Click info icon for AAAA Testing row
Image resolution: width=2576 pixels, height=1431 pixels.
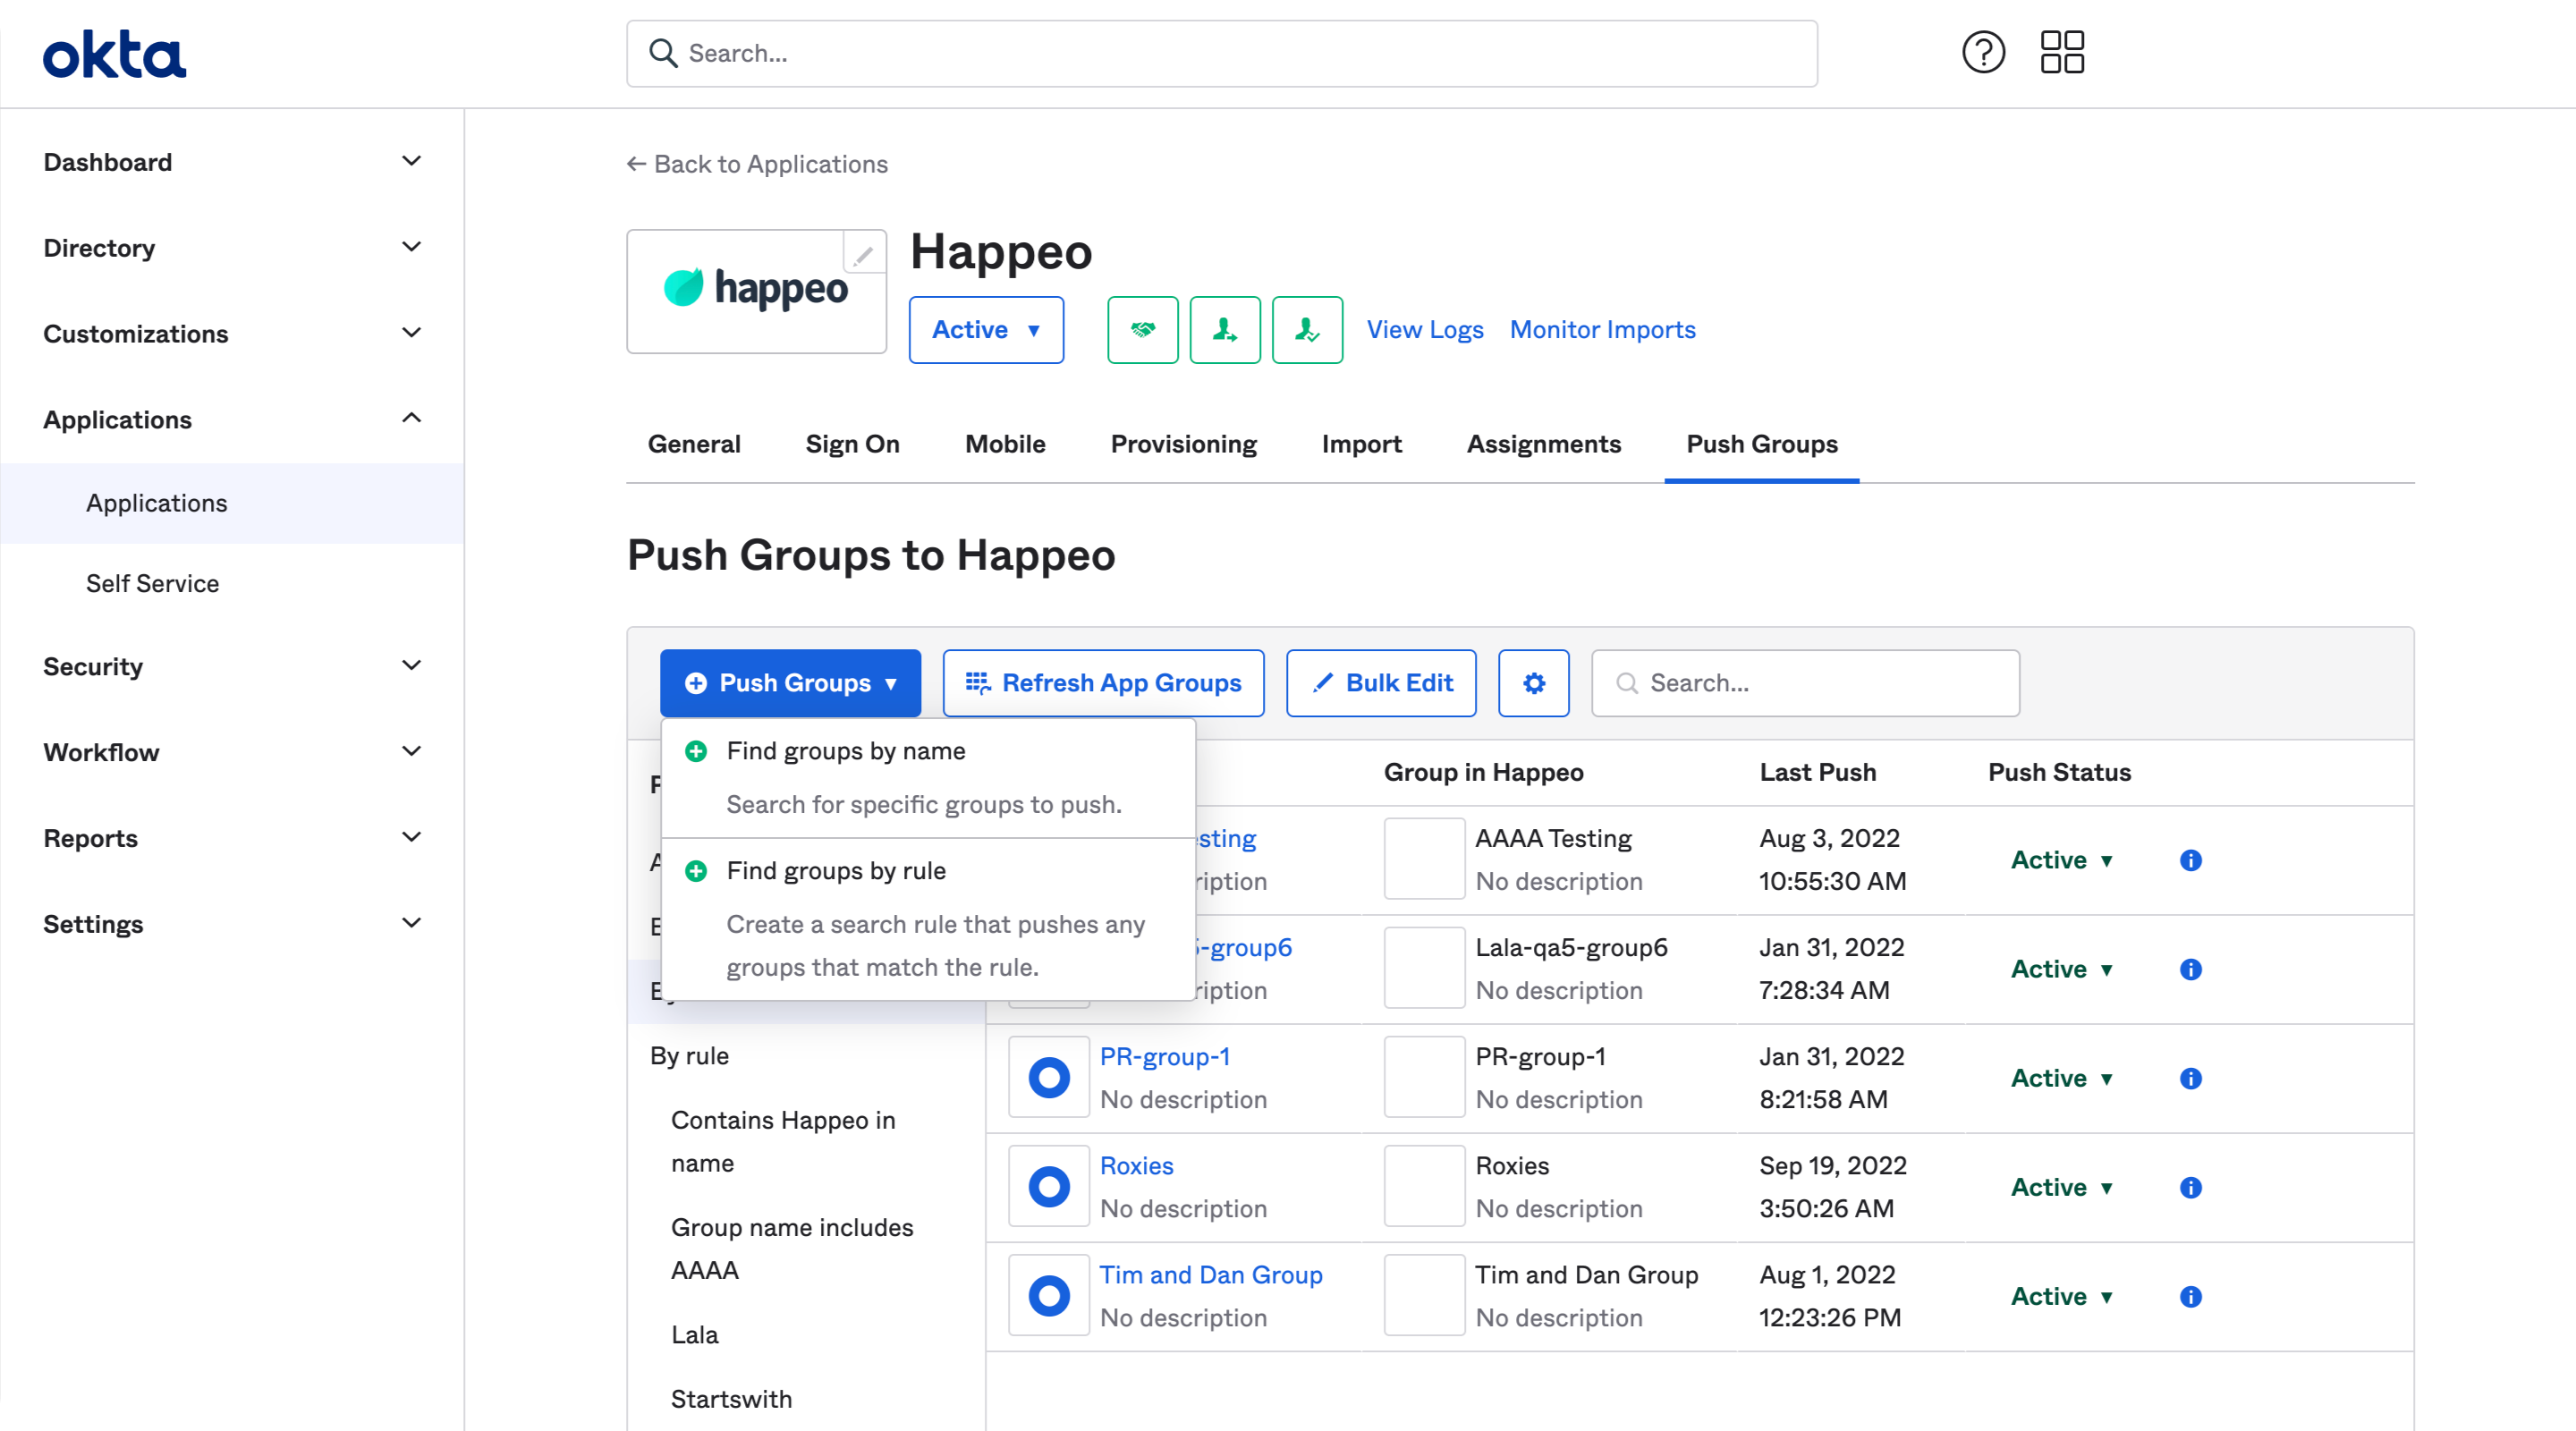2191,860
